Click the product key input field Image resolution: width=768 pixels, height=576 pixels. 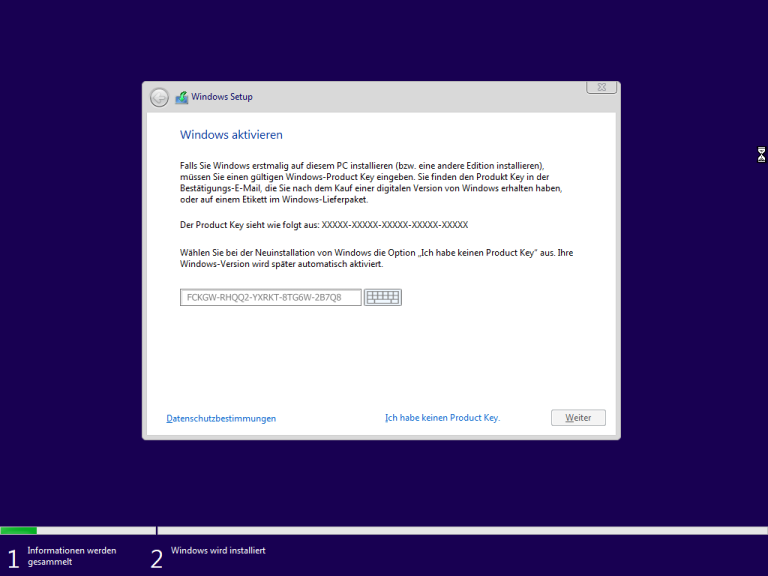pyautogui.click(x=270, y=297)
